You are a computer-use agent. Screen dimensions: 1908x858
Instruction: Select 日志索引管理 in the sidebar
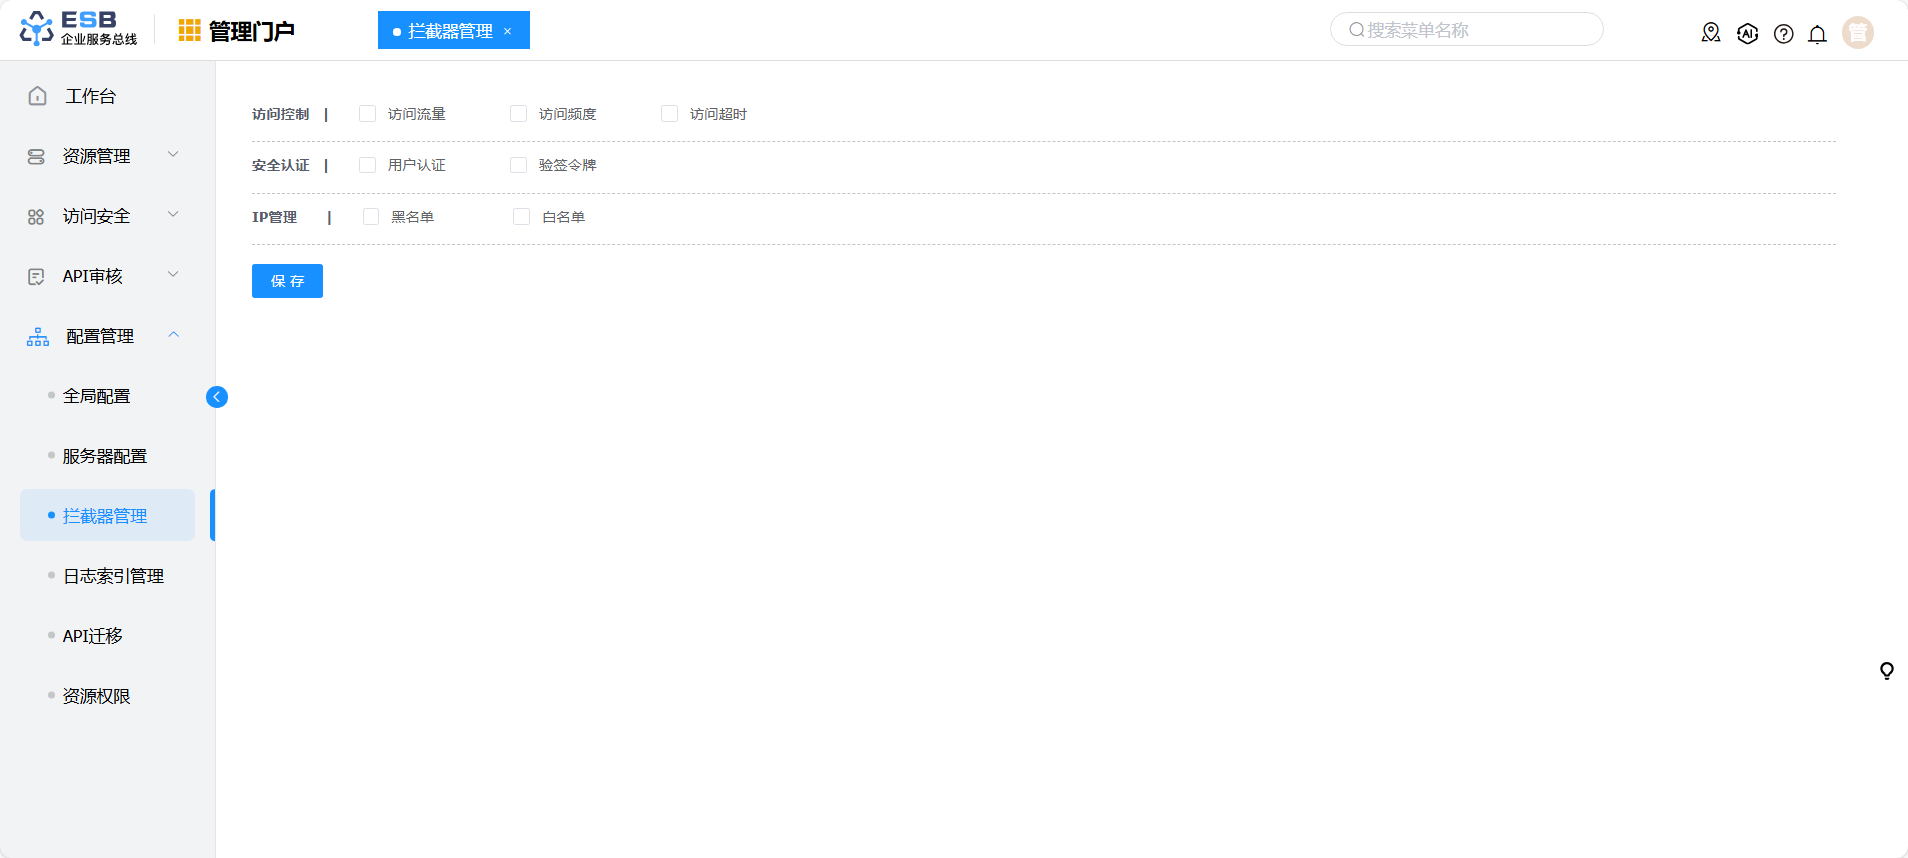113,576
